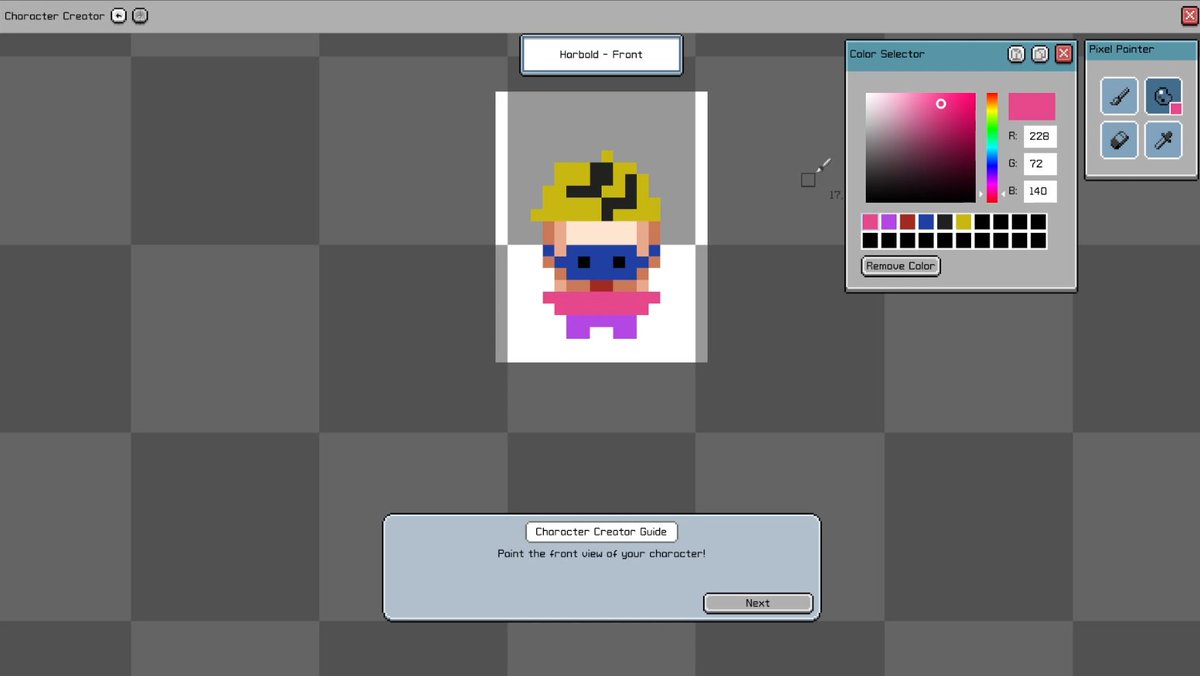Click the G value field showing 72
Image resolution: width=1200 pixels, height=676 pixels.
(x=1040, y=164)
